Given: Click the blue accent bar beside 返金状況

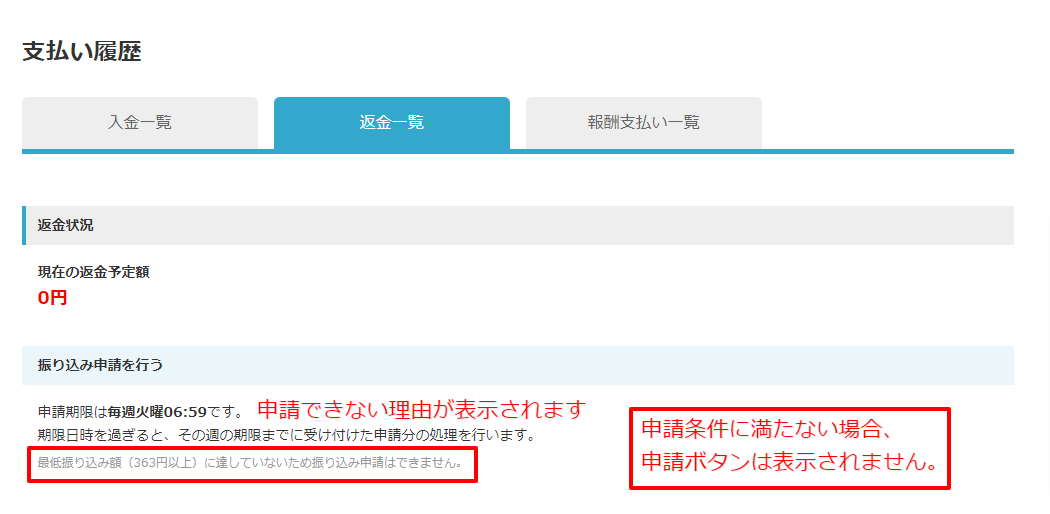Looking at the screenshot, I should pyautogui.click(x=23, y=226).
